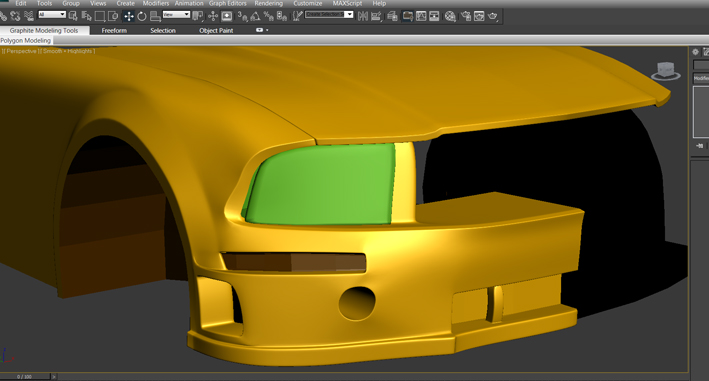The image size is (709, 381).
Task: Activate Select and Manipulate tool
Action: 213,16
